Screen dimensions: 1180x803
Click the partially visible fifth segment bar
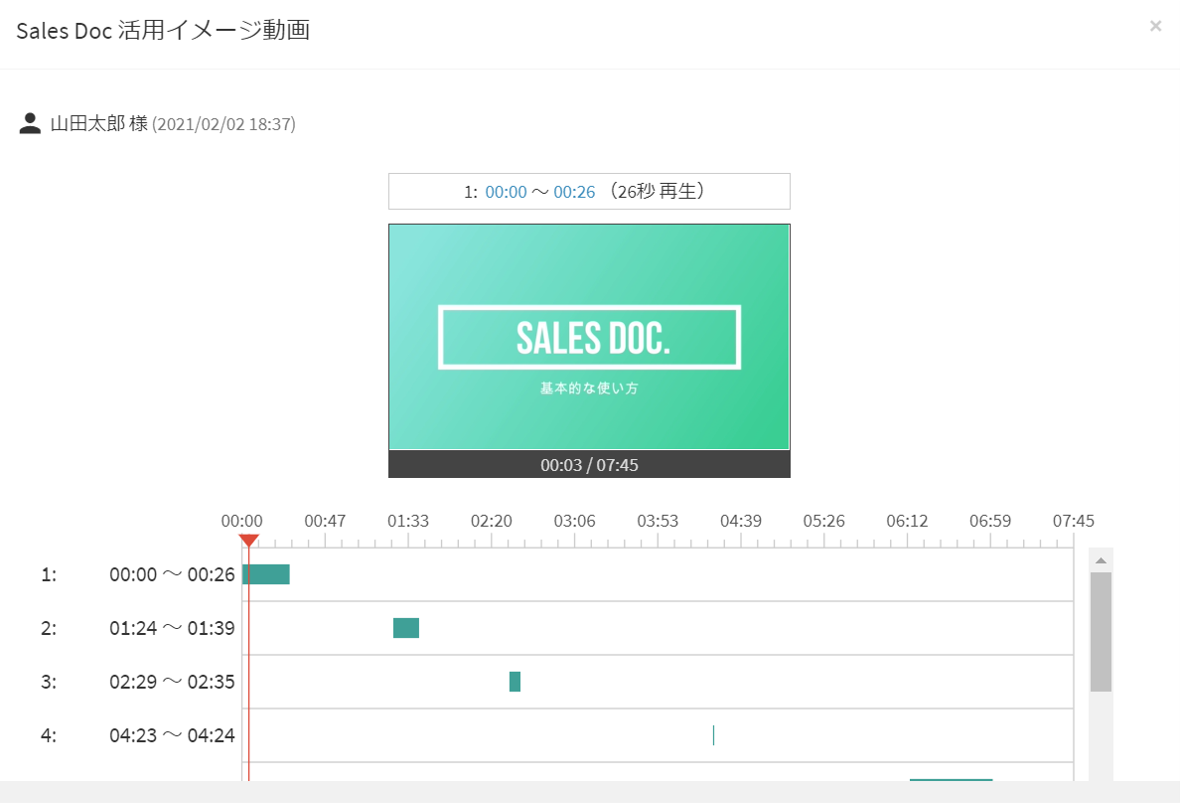coord(950,779)
